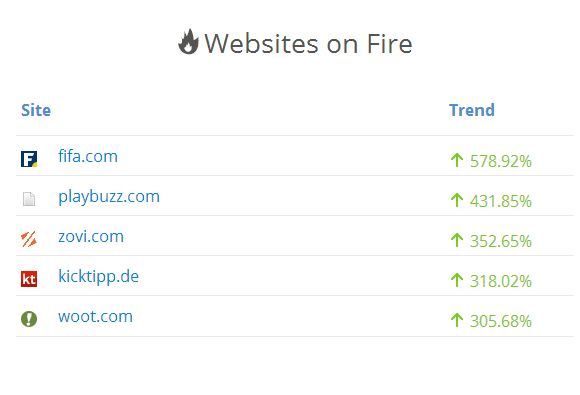The width and height of the screenshot is (580, 395).
Task: Sort by the Site column header
Action: pos(36,110)
